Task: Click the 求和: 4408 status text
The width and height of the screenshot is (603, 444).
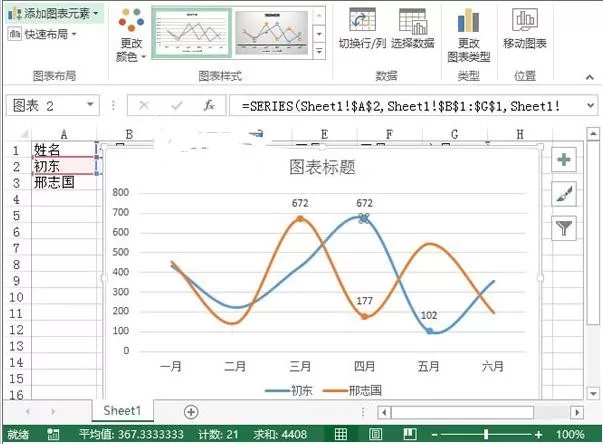Action: point(280,434)
